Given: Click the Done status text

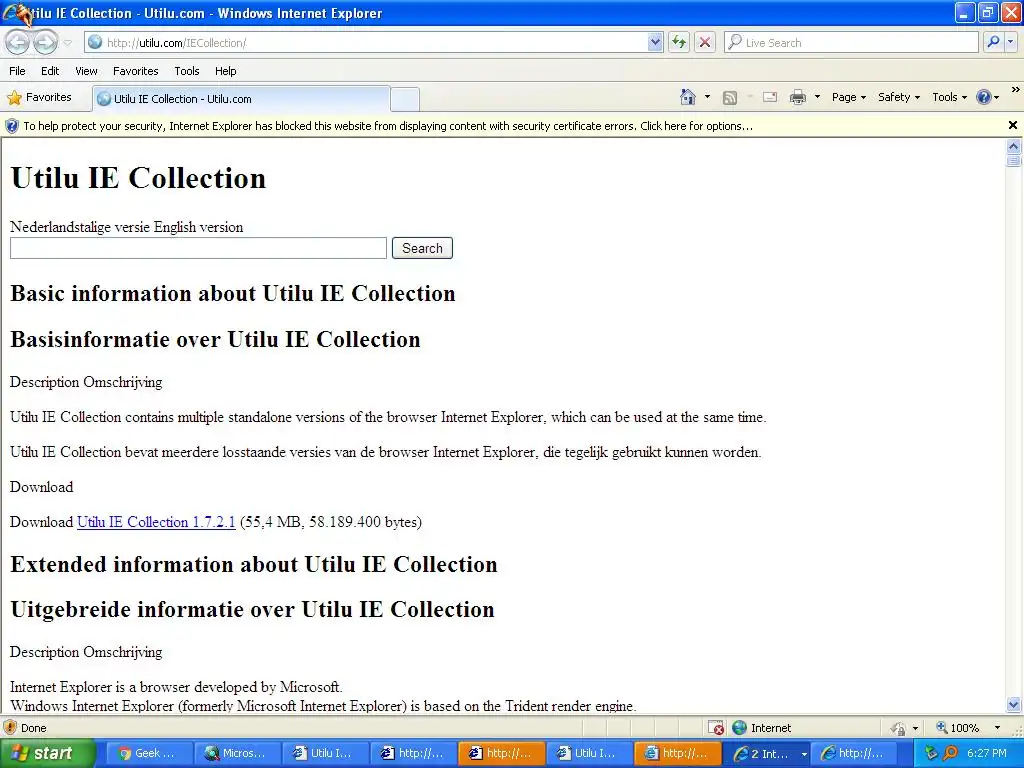Looking at the screenshot, I should pos(33,728).
